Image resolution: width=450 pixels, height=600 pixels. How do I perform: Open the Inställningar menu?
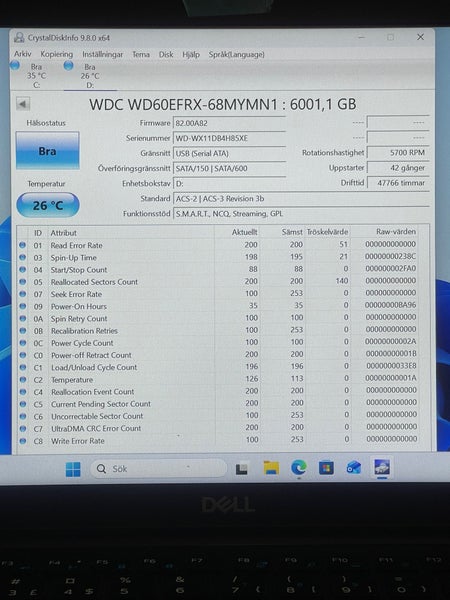coord(103,54)
